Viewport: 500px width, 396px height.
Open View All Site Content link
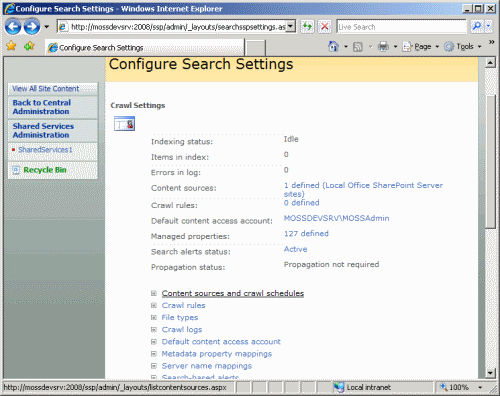[x=46, y=89]
